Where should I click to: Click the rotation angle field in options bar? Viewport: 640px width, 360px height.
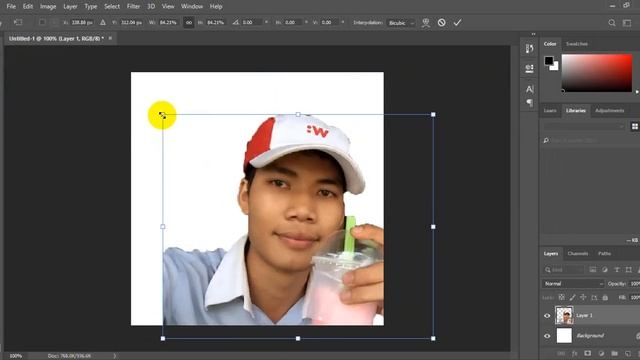coord(252,23)
